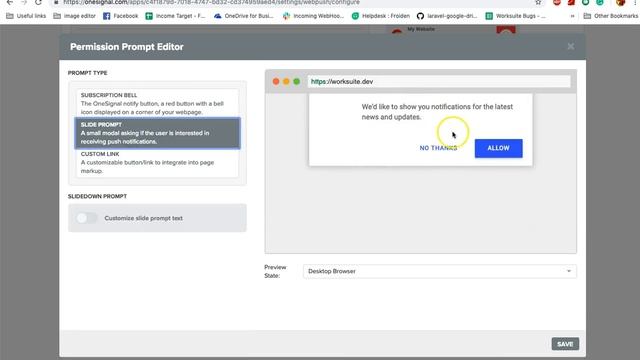640x360 pixels.
Task: Toggle Customize slide prompt text switch
Action: [x=87, y=218]
